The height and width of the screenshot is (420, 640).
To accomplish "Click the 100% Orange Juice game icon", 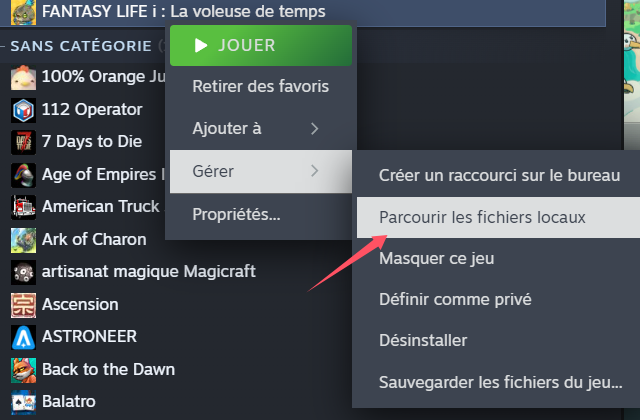I will [x=23, y=78].
